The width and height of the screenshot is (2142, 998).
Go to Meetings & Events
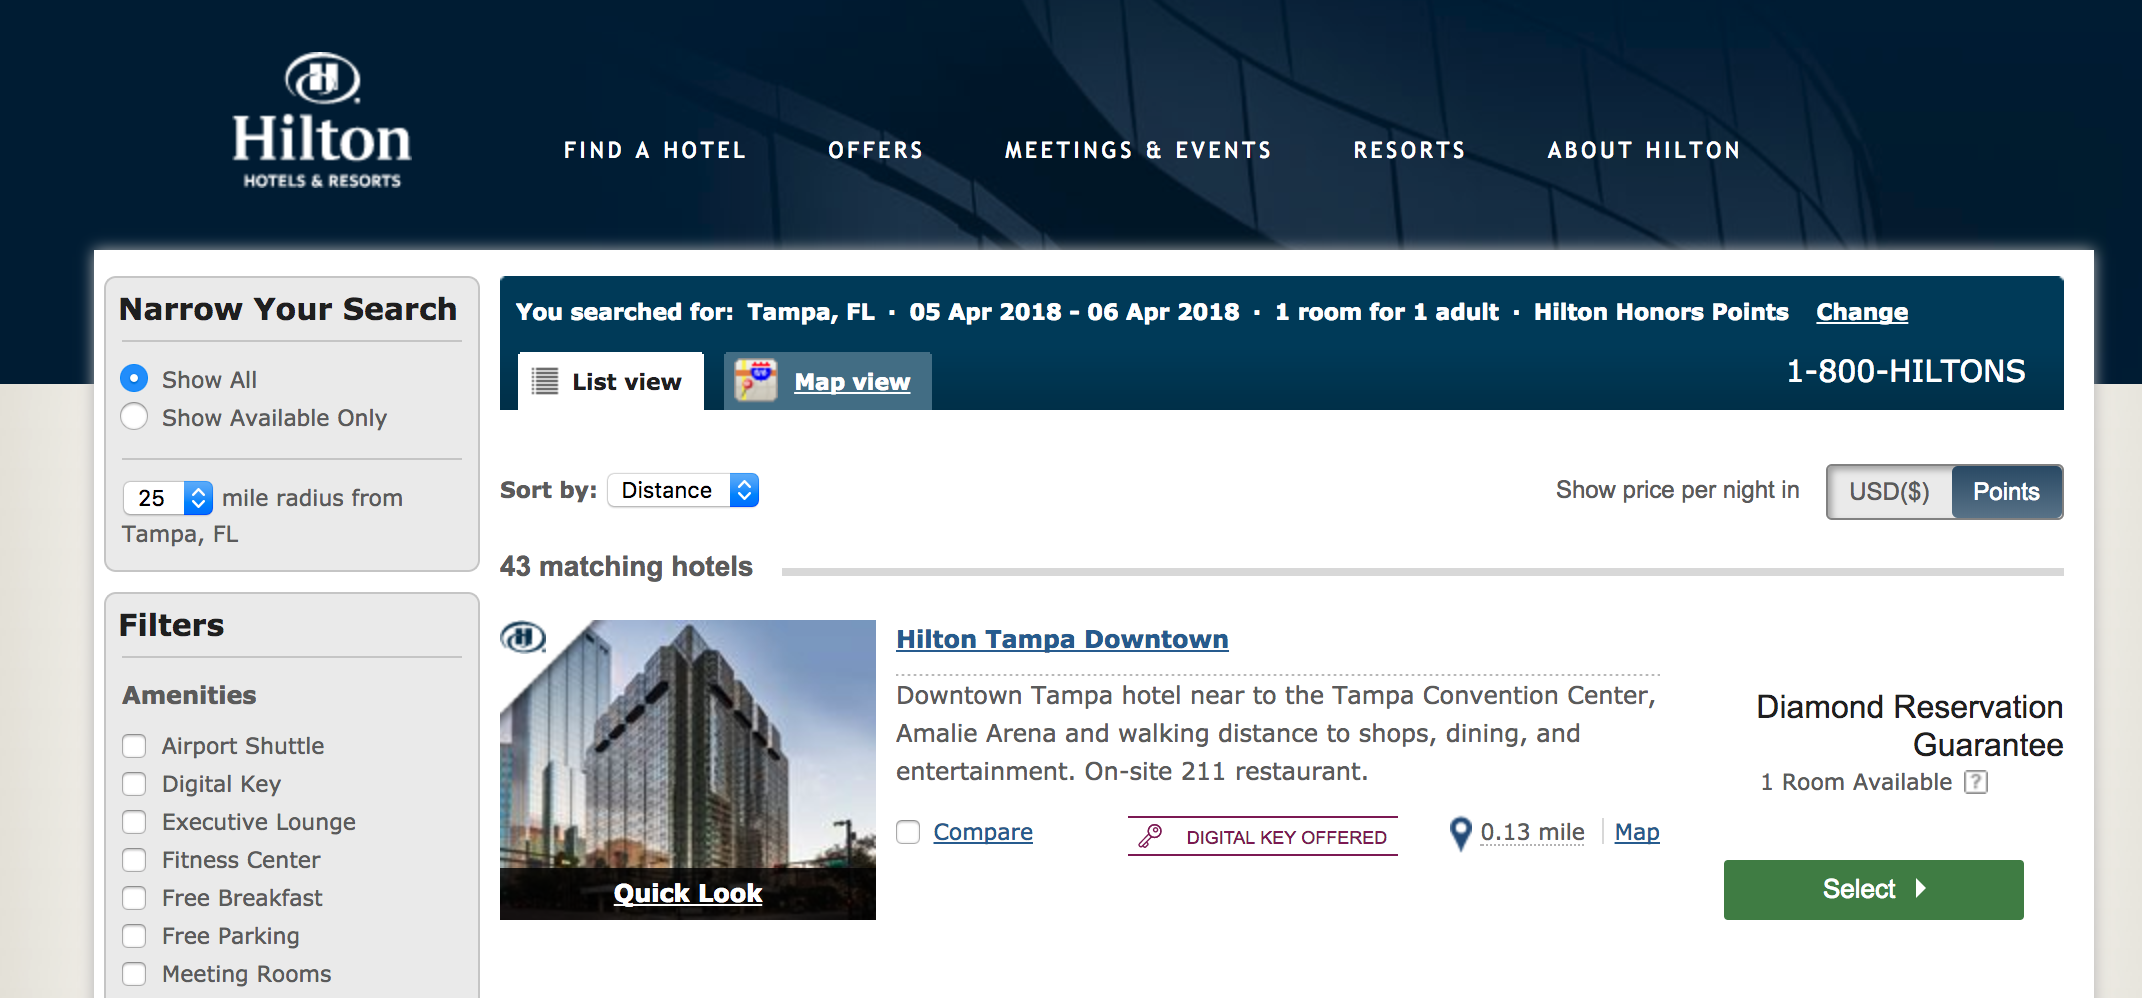point(1138,150)
